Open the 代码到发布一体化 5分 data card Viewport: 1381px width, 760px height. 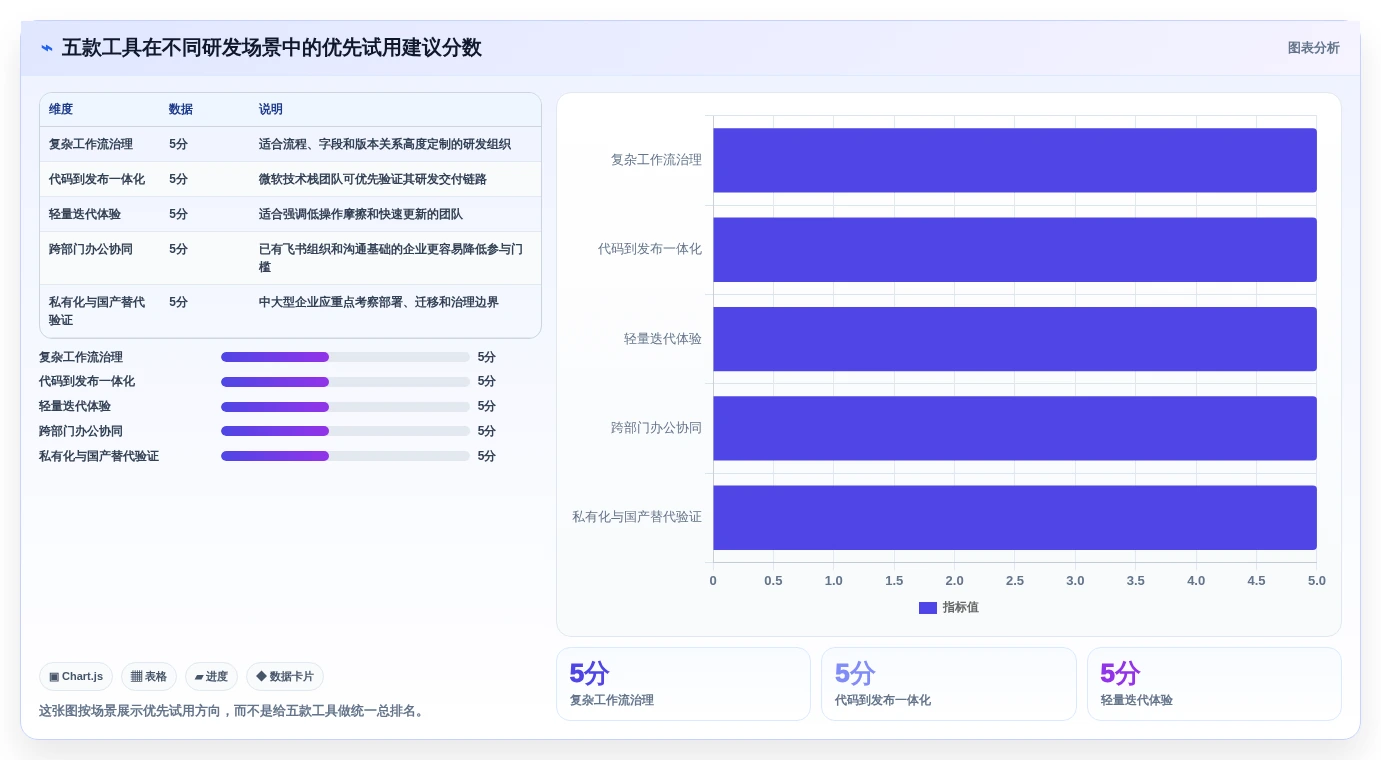click(949, 684)
